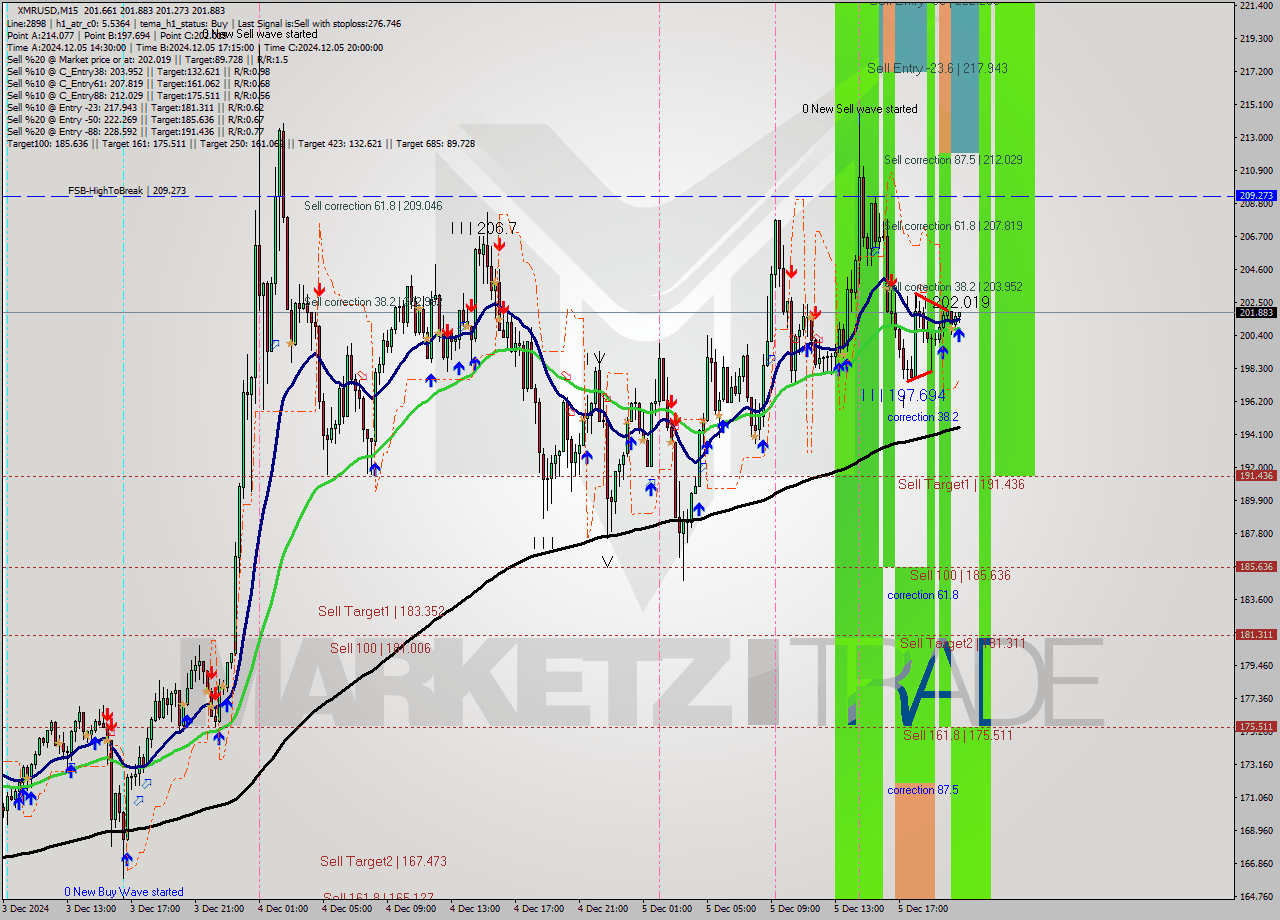This screenshot has height=920, width=1280.
Task: Select the 'I I I 206.7' peak label
Action: [483, 228]
